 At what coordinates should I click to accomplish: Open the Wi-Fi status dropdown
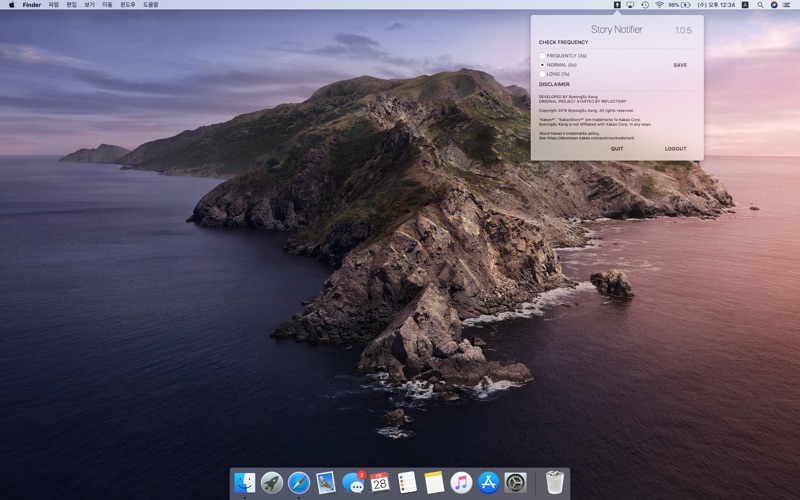[659, 5]
